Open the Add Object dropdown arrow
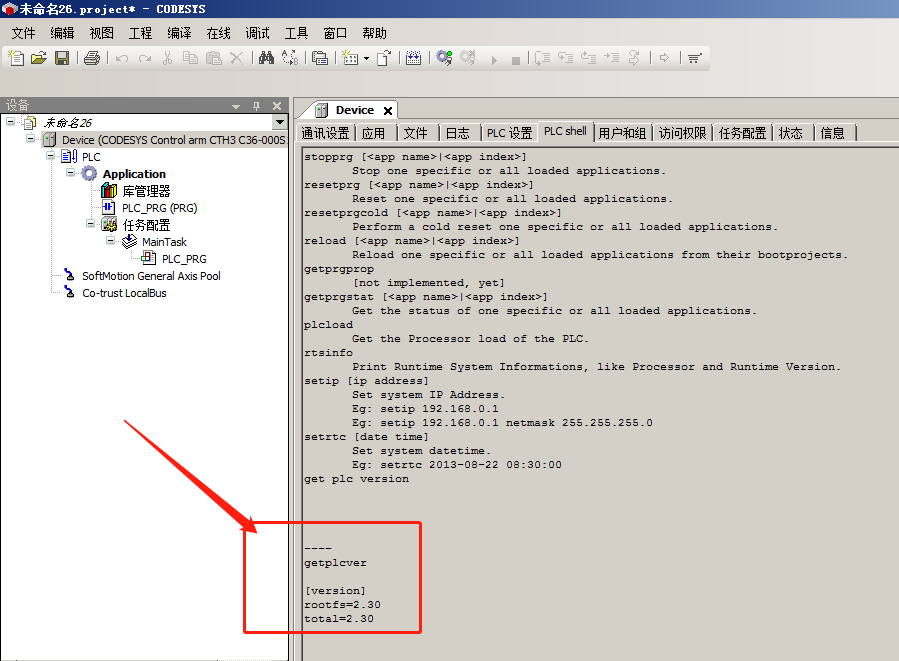Screen dimensions: 899x661 coord(366,58)
